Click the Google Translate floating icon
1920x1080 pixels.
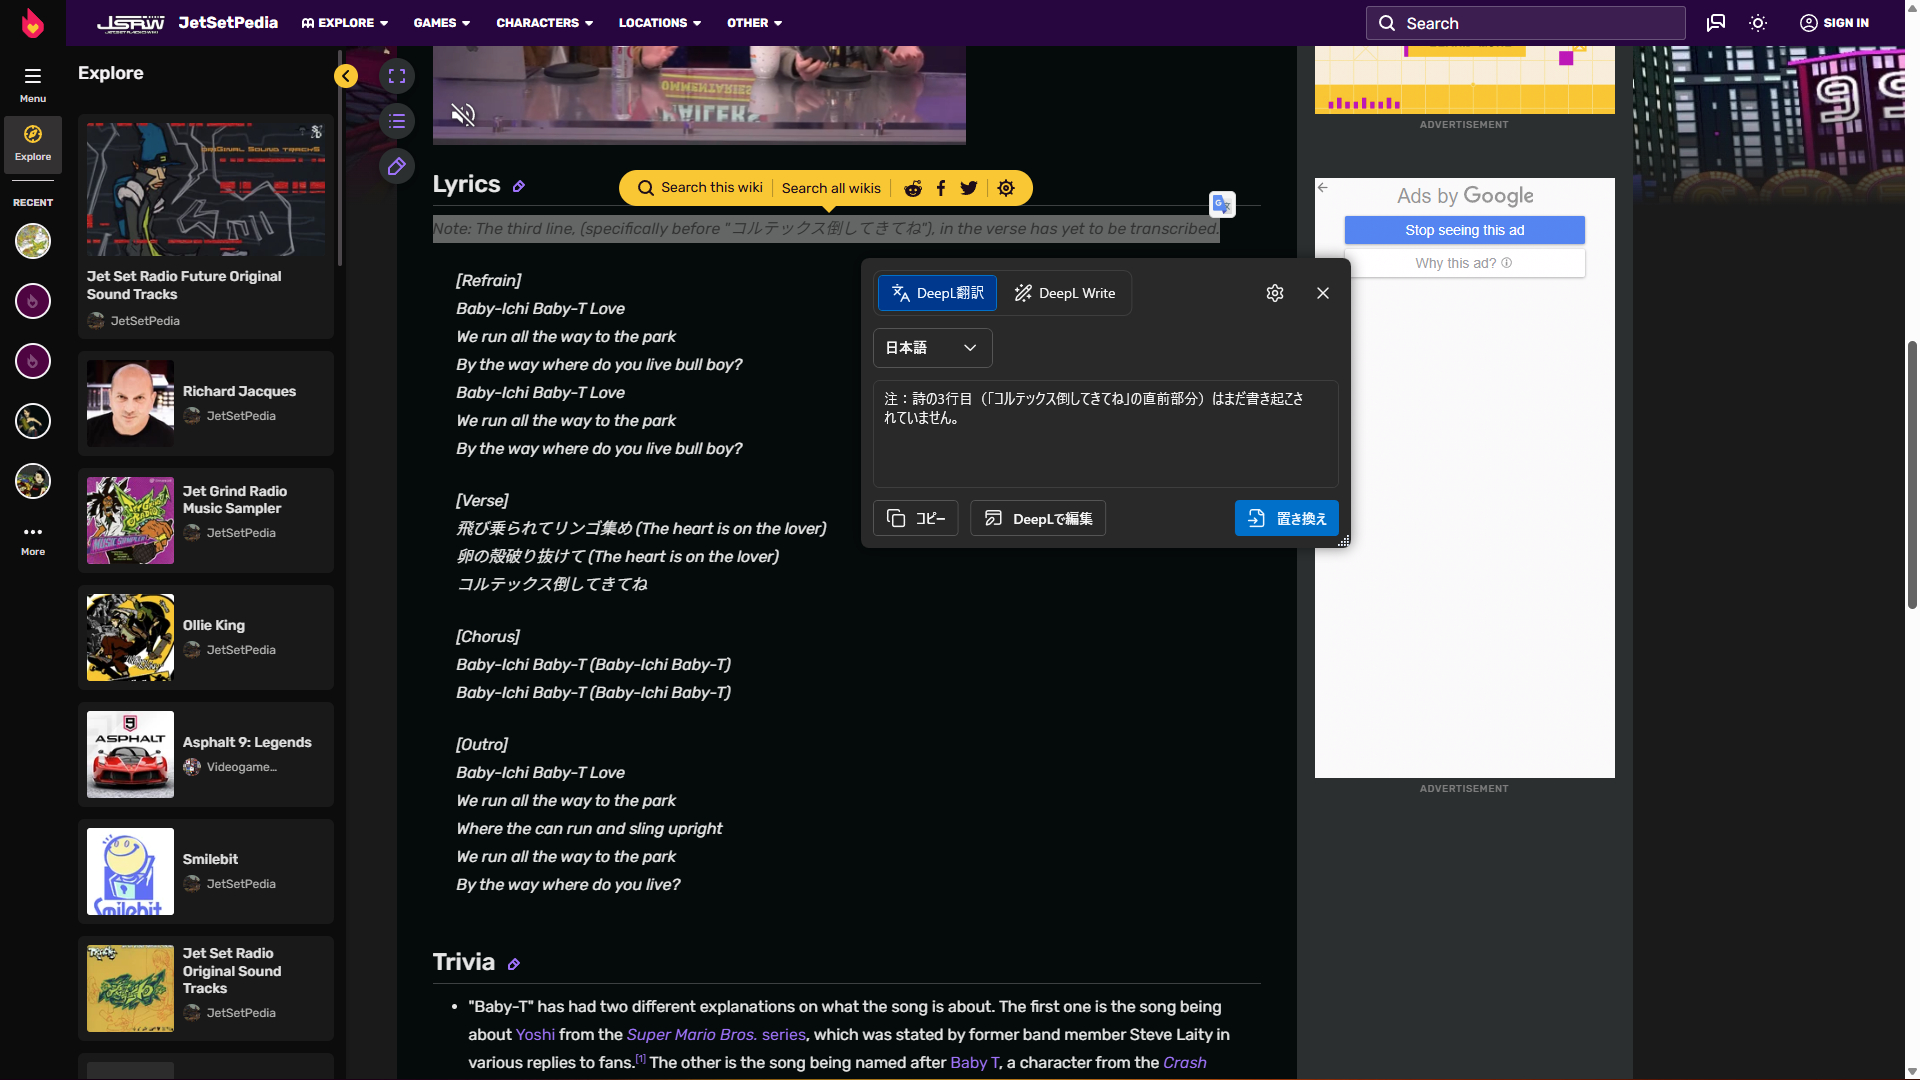[x=1222, y=204]
